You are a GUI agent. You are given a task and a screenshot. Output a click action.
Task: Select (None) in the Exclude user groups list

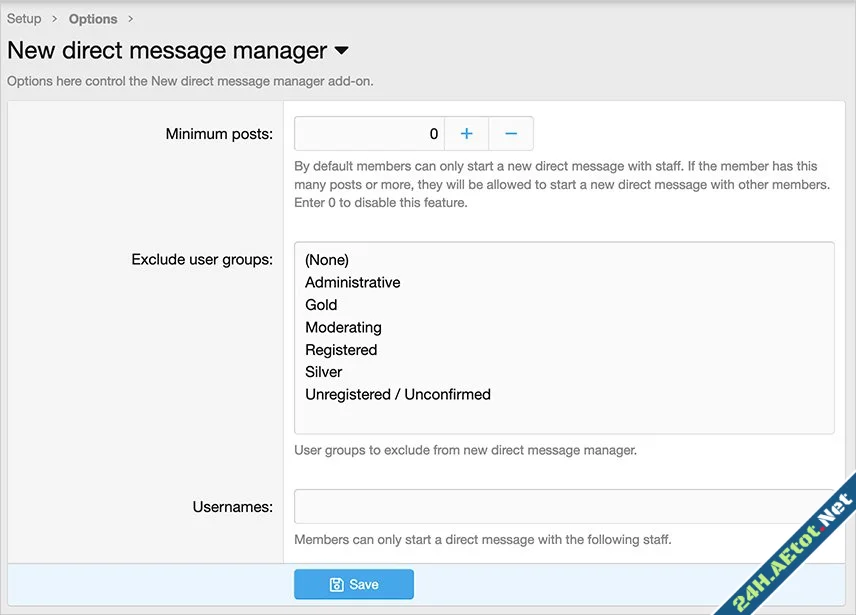click(x=326, y=259)
